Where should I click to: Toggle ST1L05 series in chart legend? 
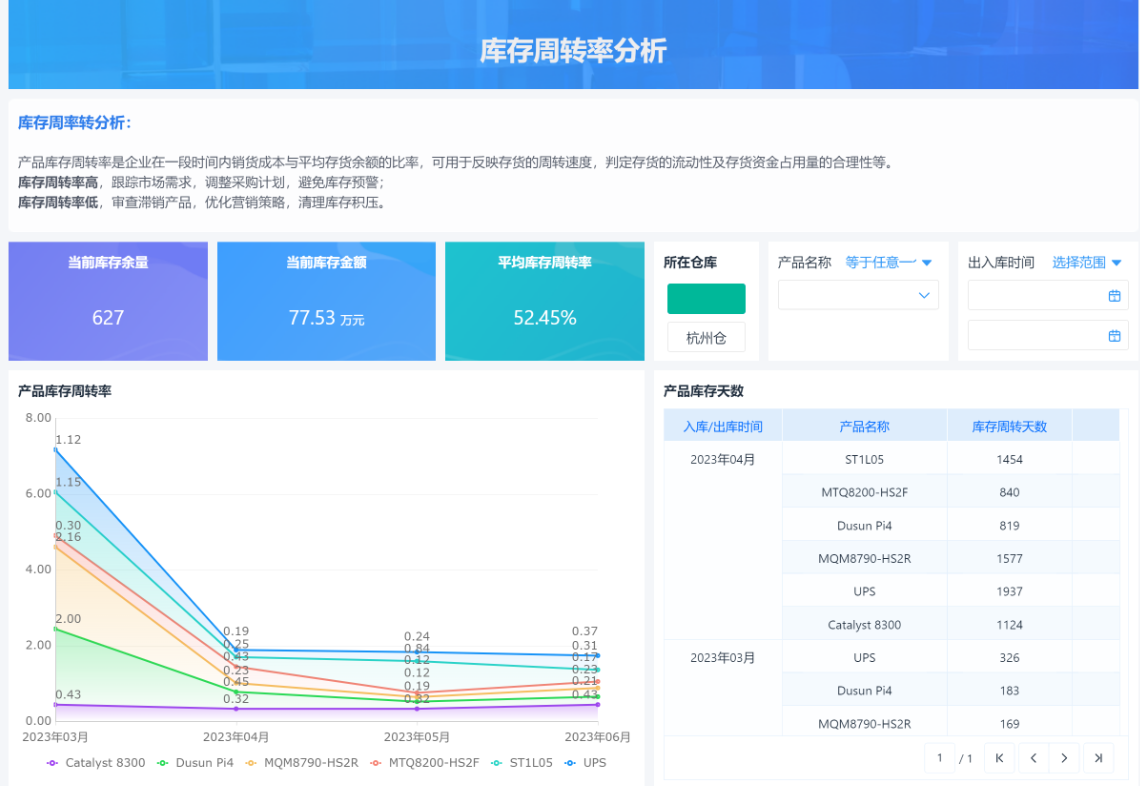pyautogui.click(x=522, y=763)
